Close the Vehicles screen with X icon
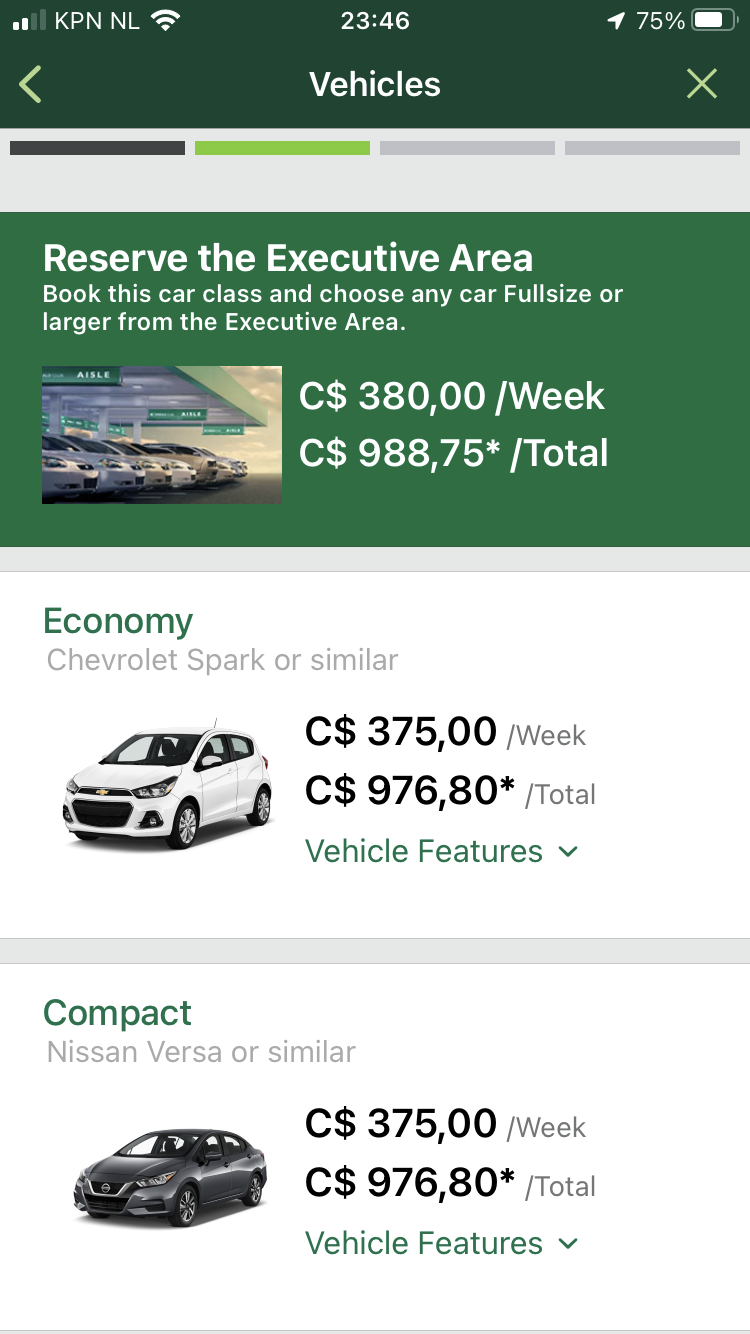 (702, 85)
